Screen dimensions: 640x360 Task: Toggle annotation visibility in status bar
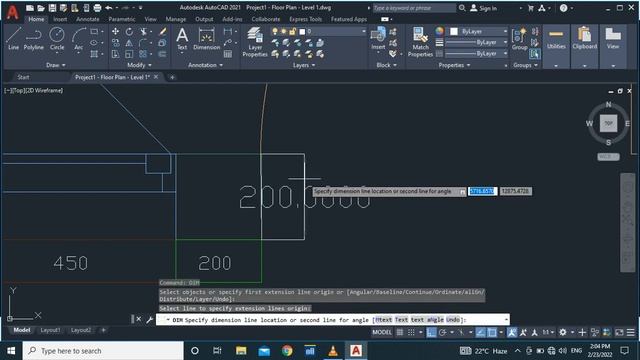[512, 333]
